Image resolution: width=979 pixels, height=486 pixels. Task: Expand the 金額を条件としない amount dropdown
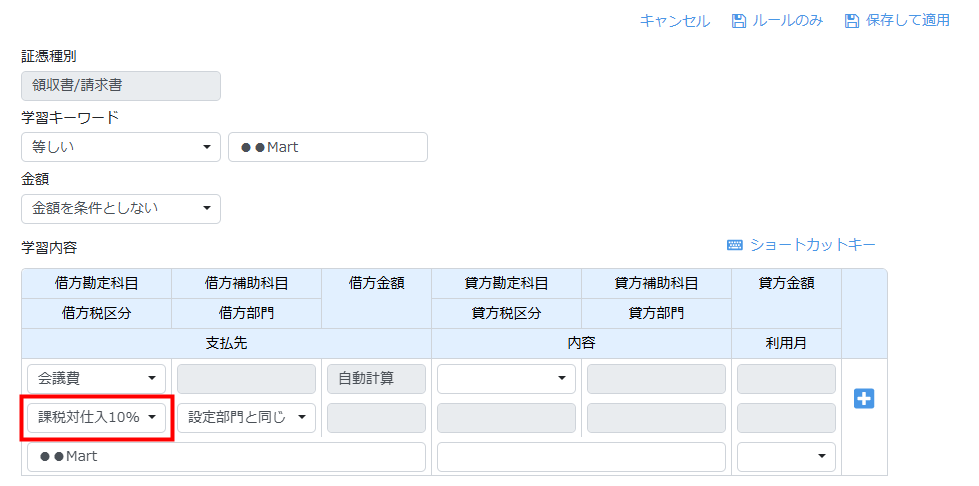[x=120, y=209]
